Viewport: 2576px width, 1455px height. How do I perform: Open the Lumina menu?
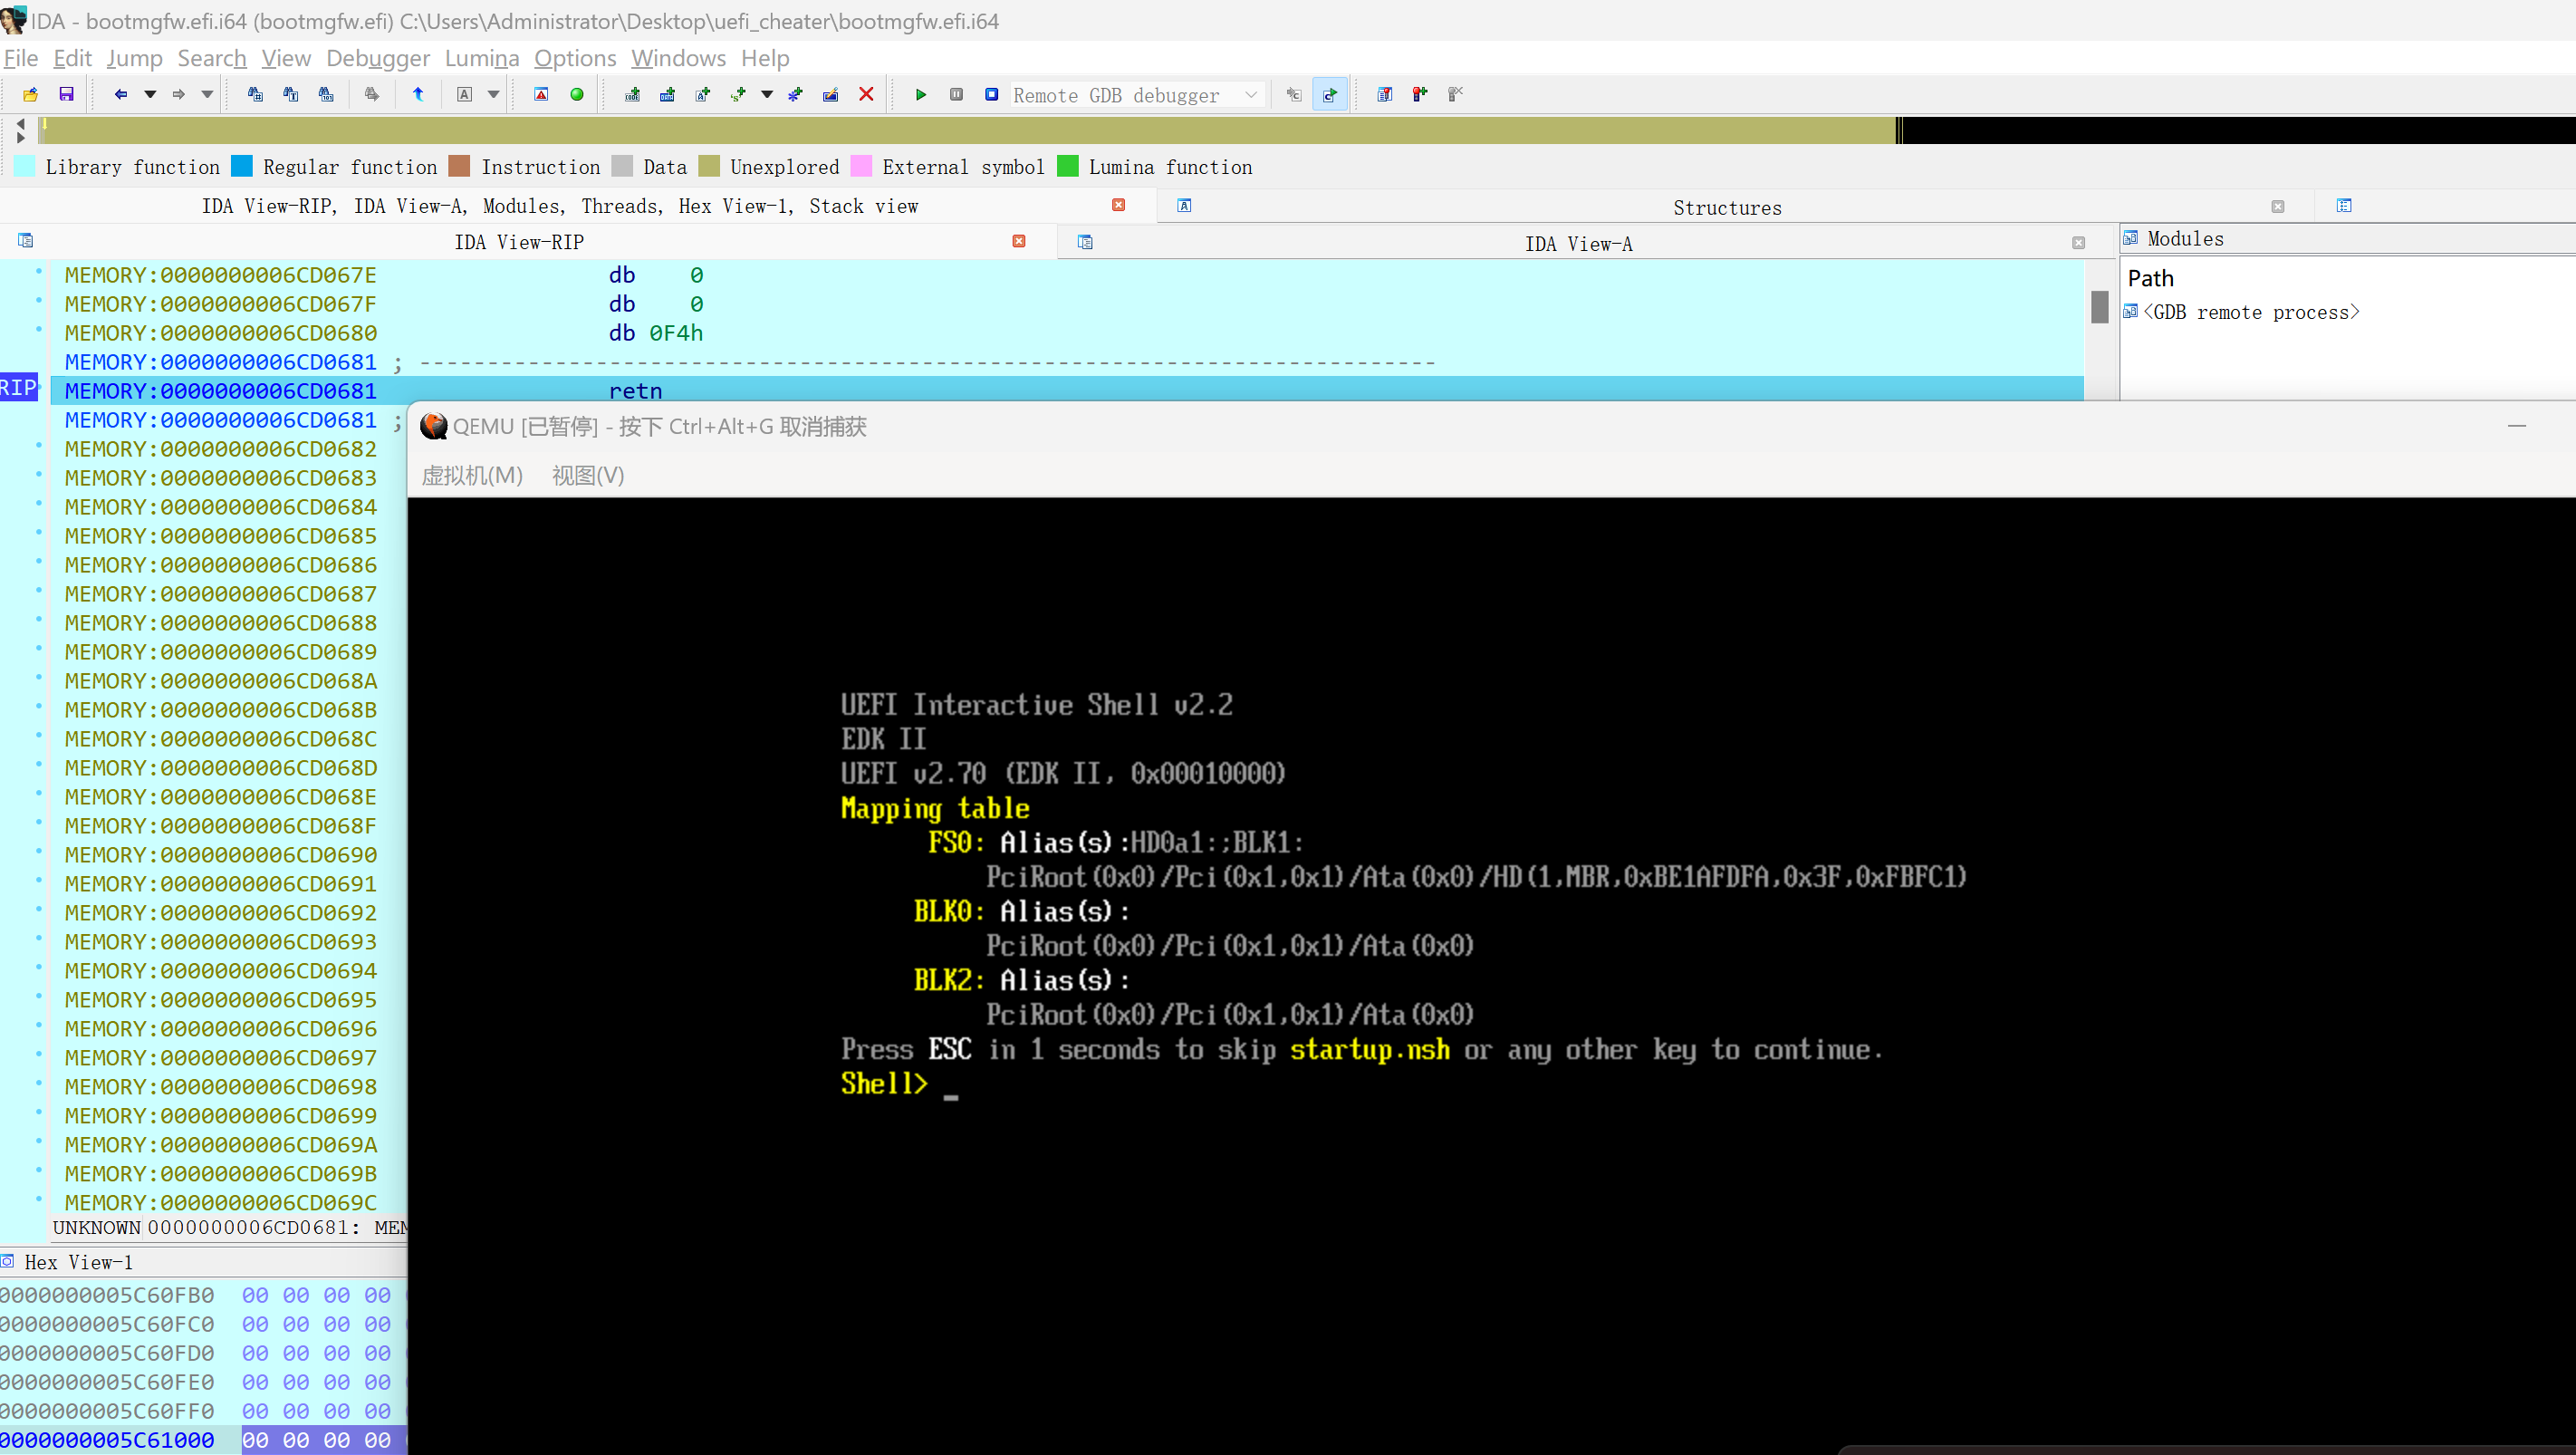[x=482, y=58]
